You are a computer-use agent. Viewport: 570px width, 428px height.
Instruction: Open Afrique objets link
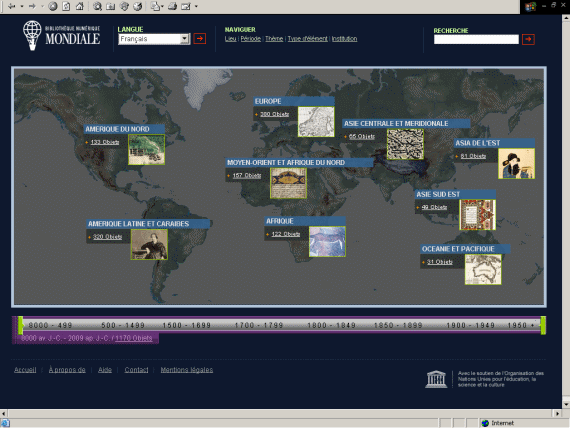coord(286,234)
